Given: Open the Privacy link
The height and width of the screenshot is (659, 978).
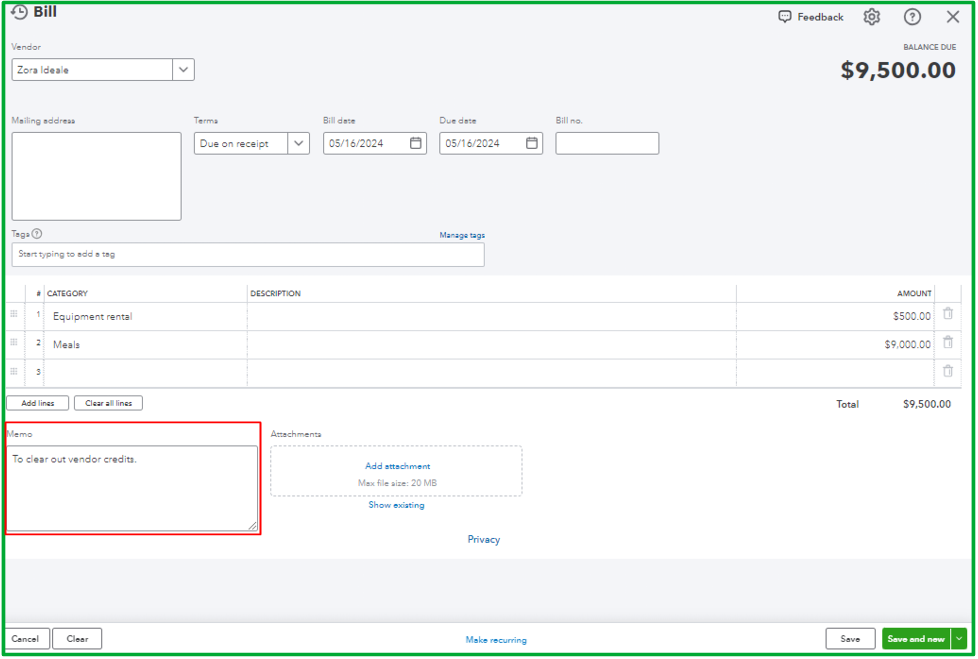Looking at the screenshot, I should 483,540.
